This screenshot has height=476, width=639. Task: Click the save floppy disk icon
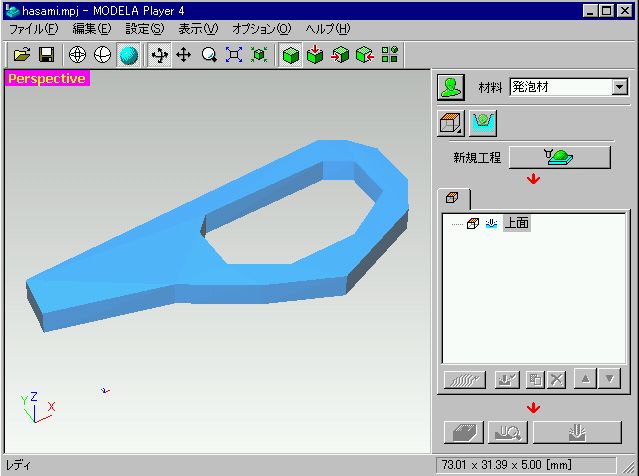[x=45, y=55]
